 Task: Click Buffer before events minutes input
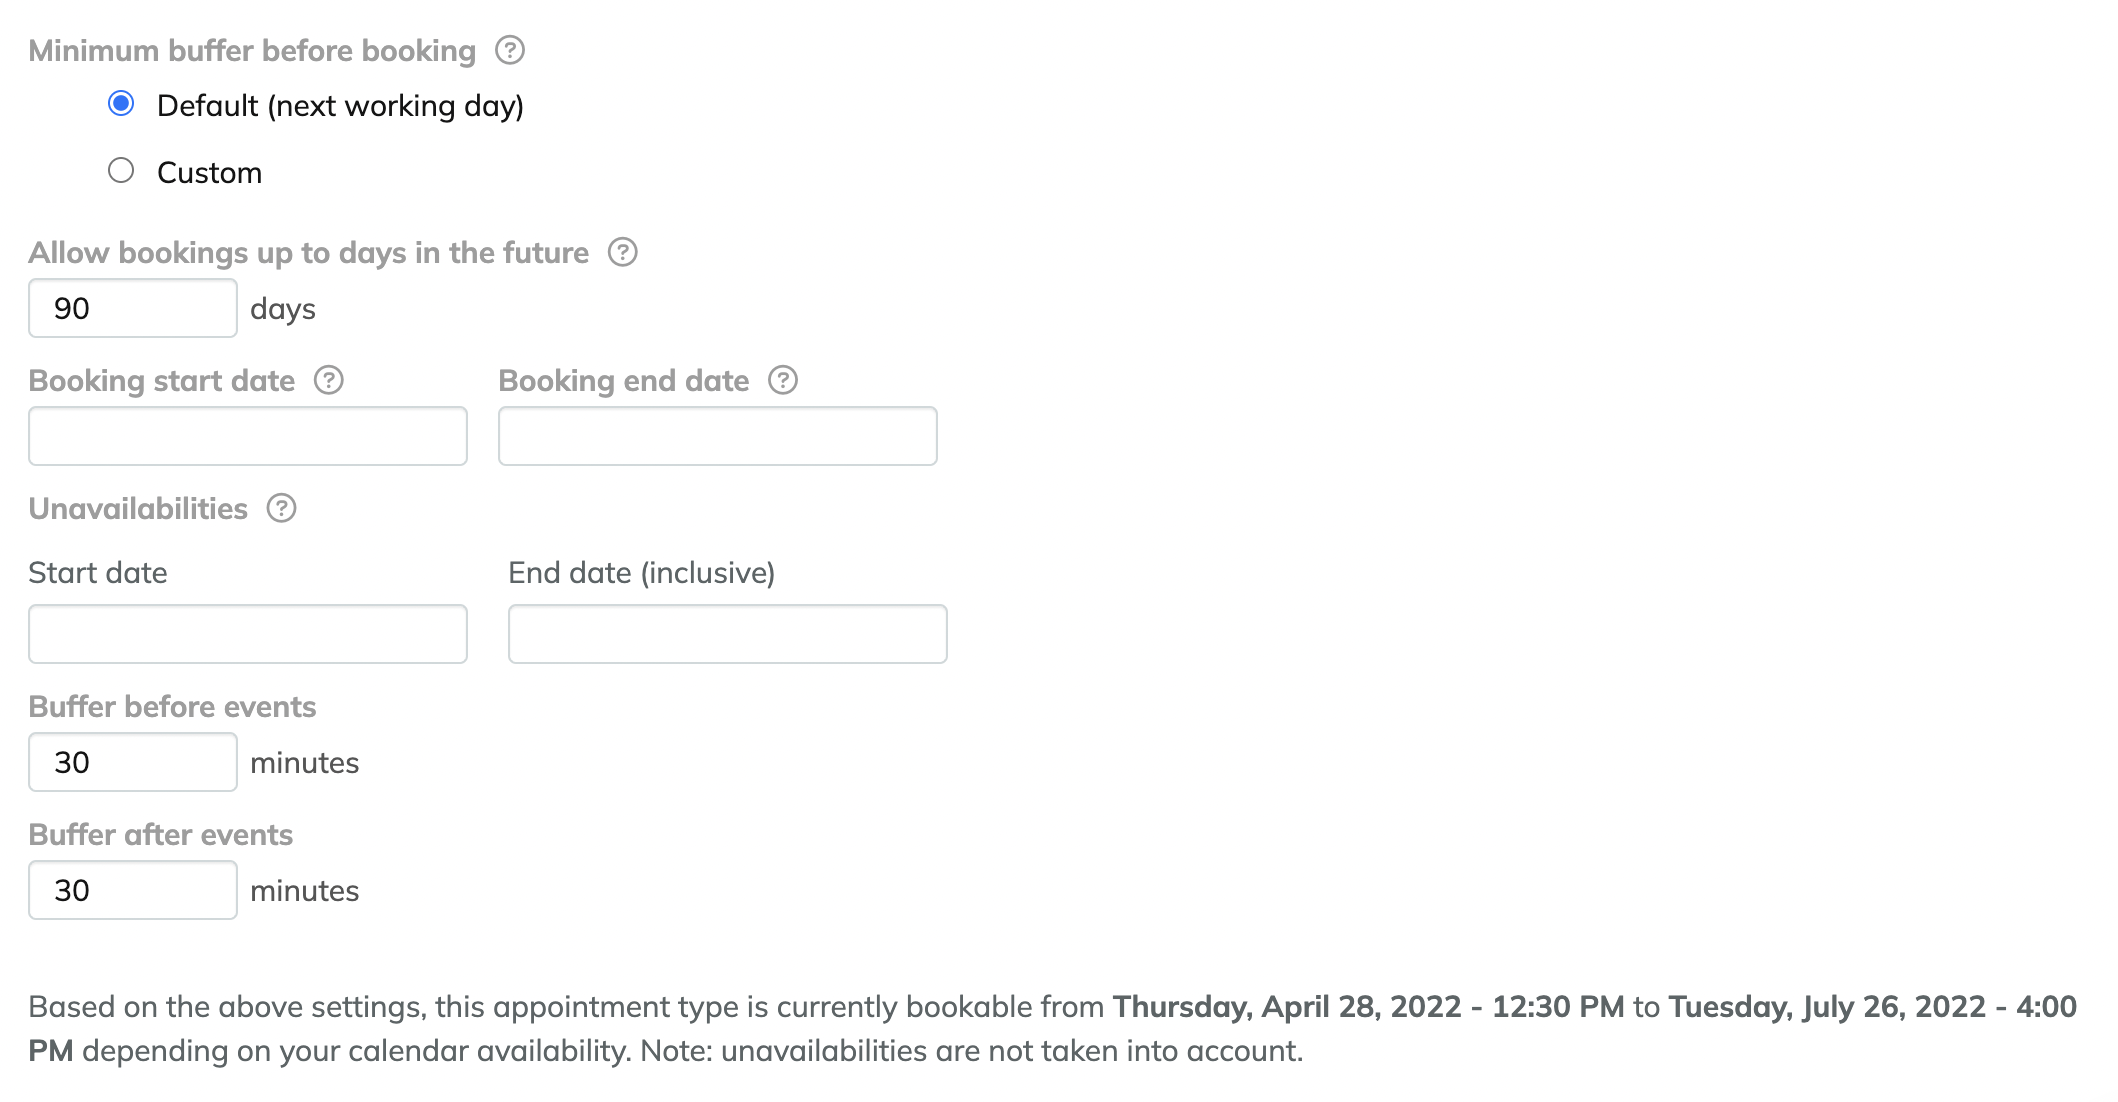click(133, 762)
